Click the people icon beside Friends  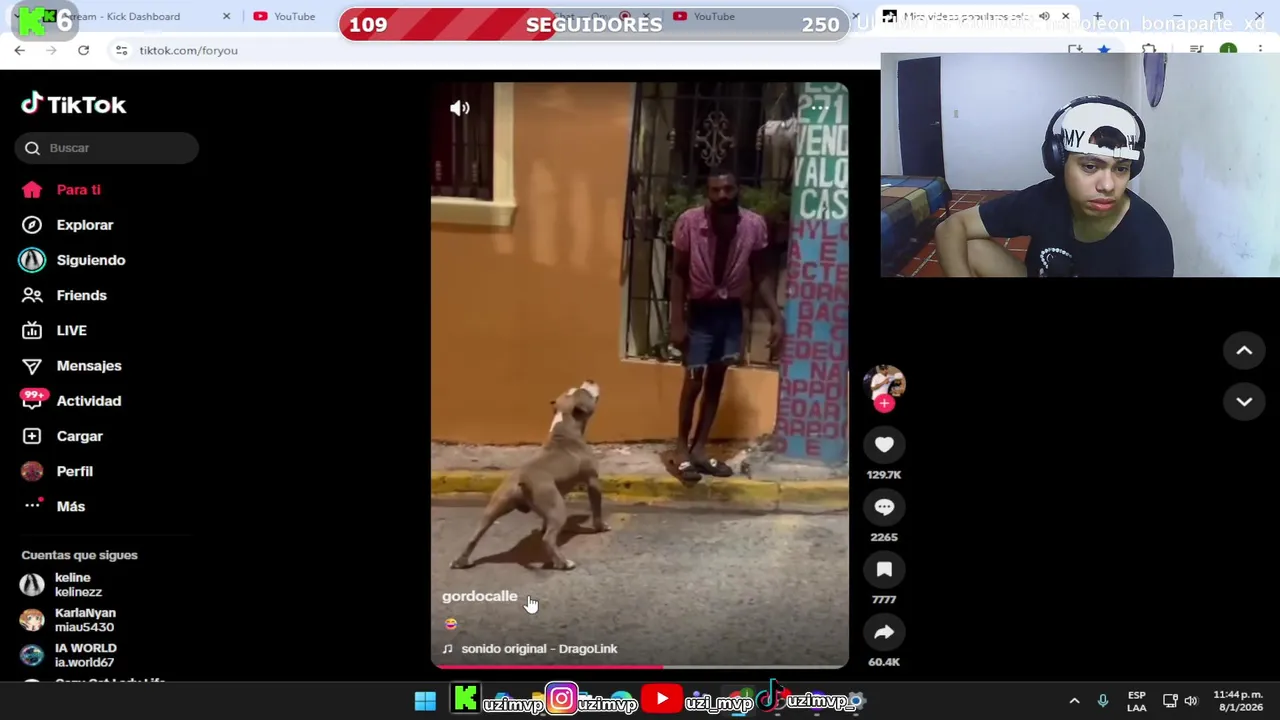click(x=32, y=295)
